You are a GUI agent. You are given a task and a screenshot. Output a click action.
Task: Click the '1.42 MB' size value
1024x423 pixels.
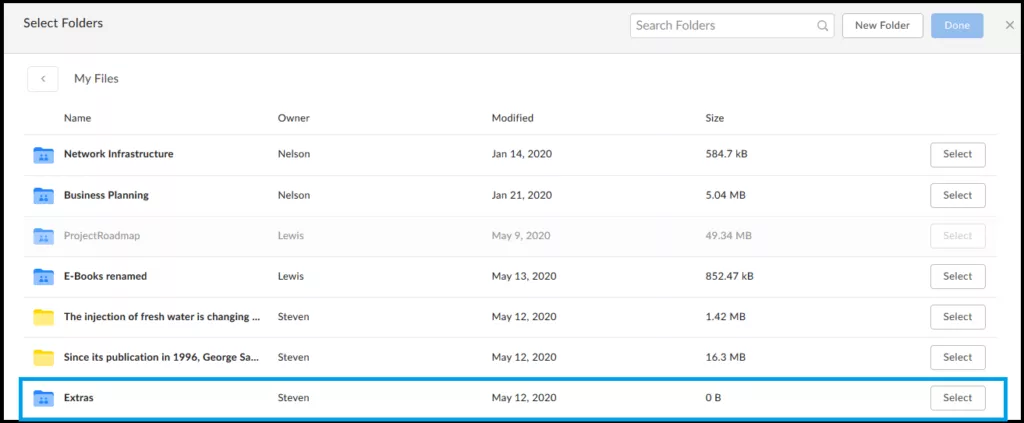(725, 317)
